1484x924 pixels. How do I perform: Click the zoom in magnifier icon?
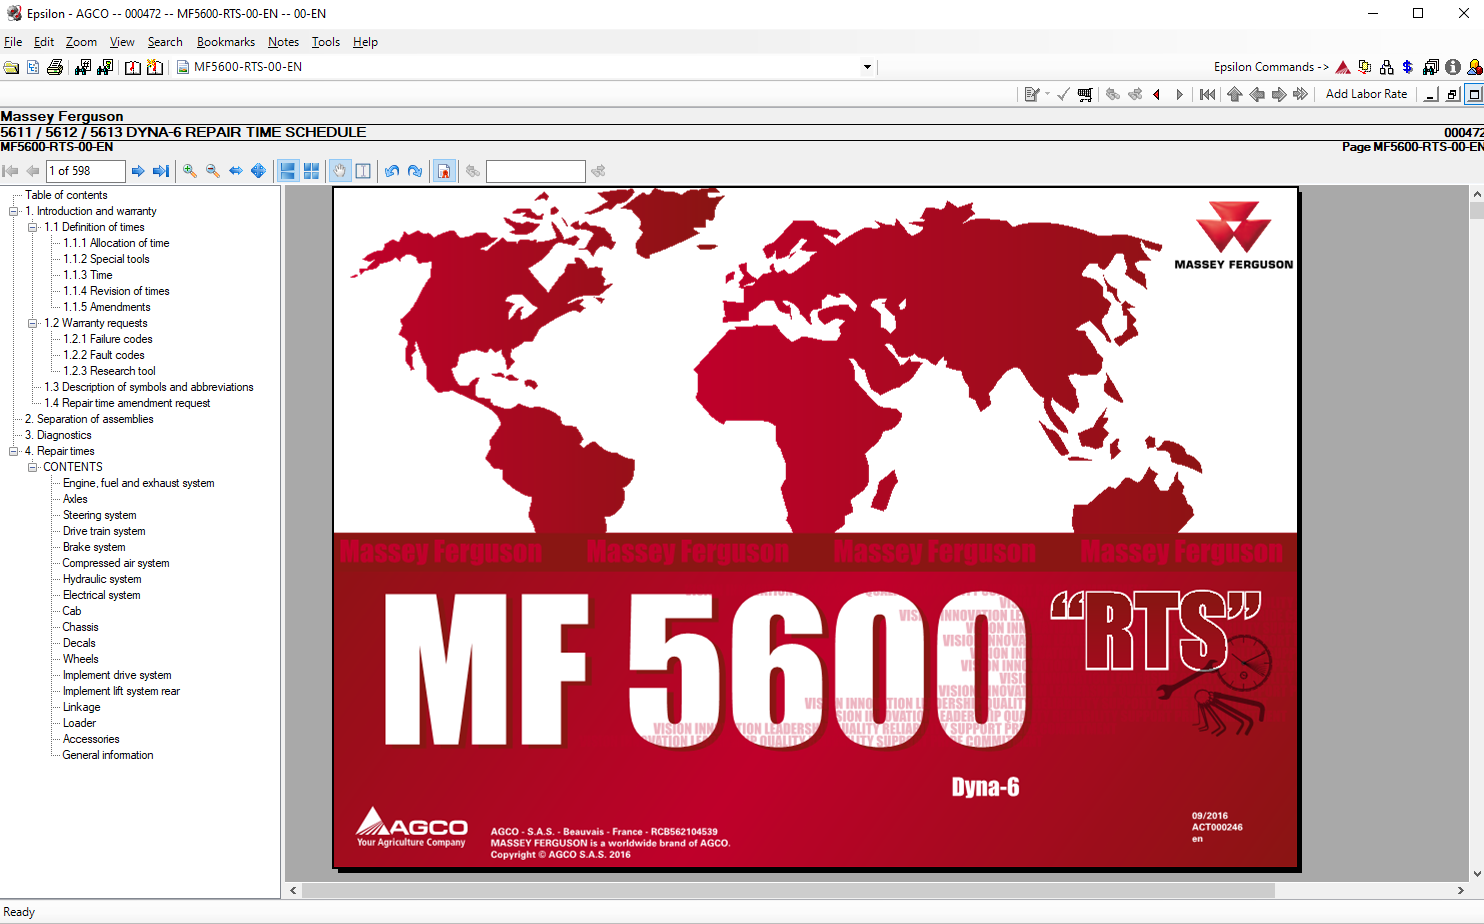pos(190,171)
